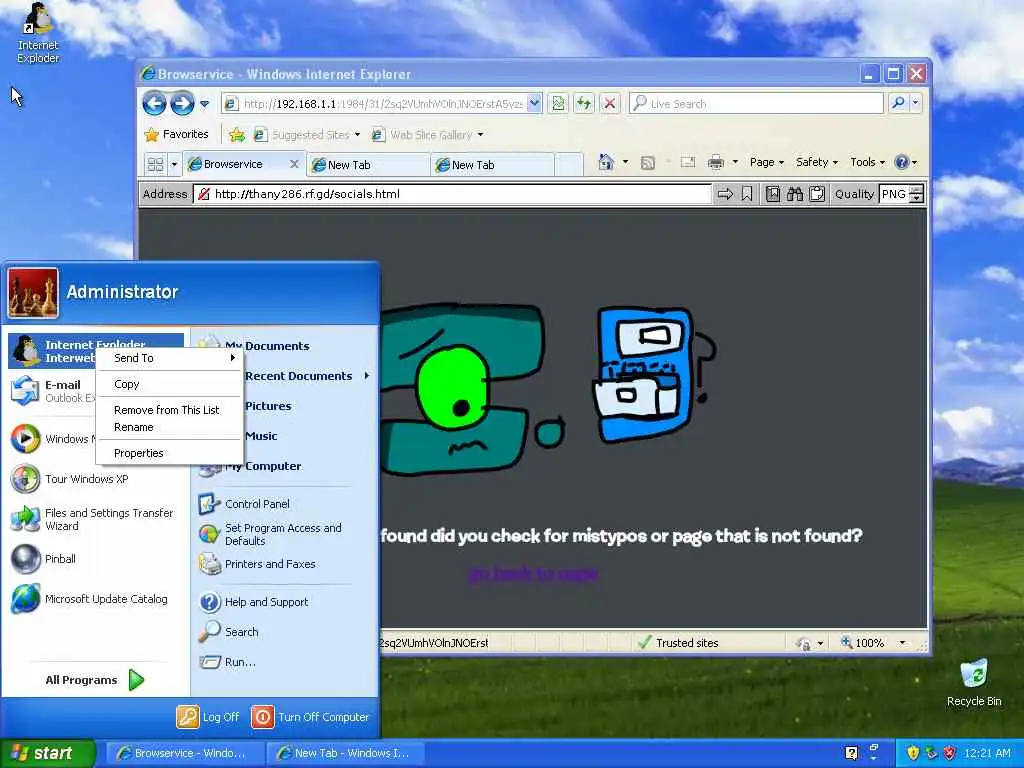This screenshot has width=1024, height=768.
Task: Click the bookmark icon in Browservice bar
Action: click(x=747, y=194)
